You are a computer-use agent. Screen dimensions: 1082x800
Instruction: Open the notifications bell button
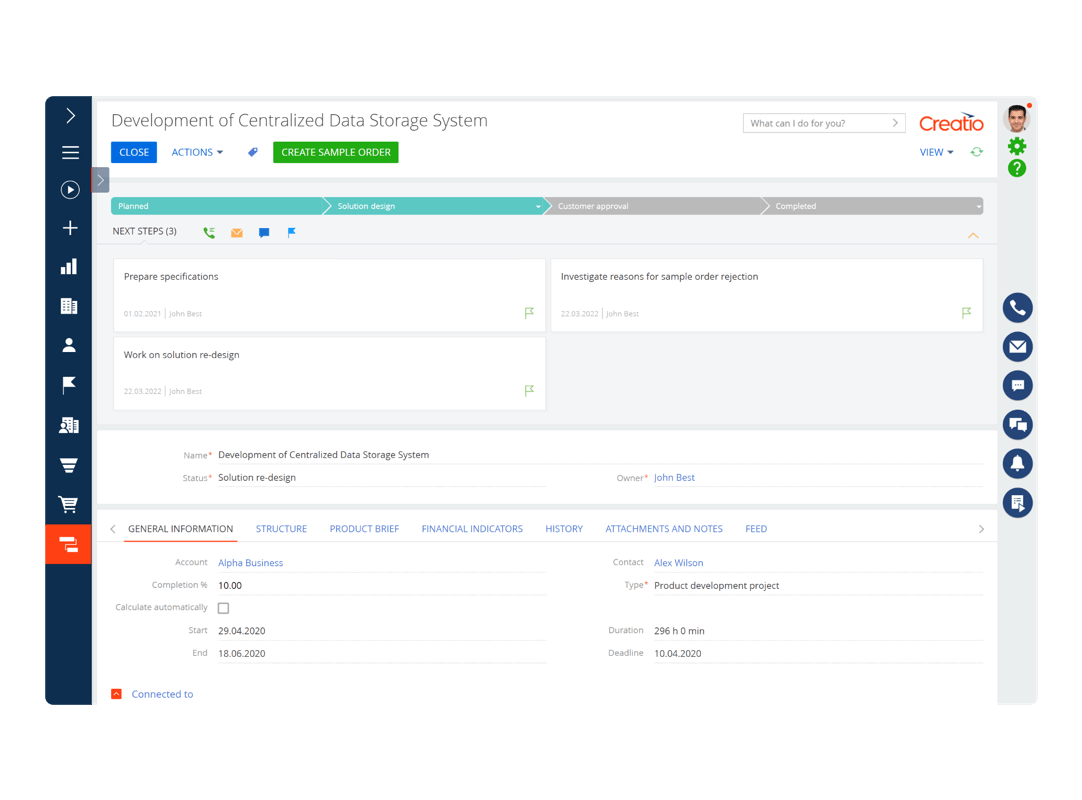1017,463
